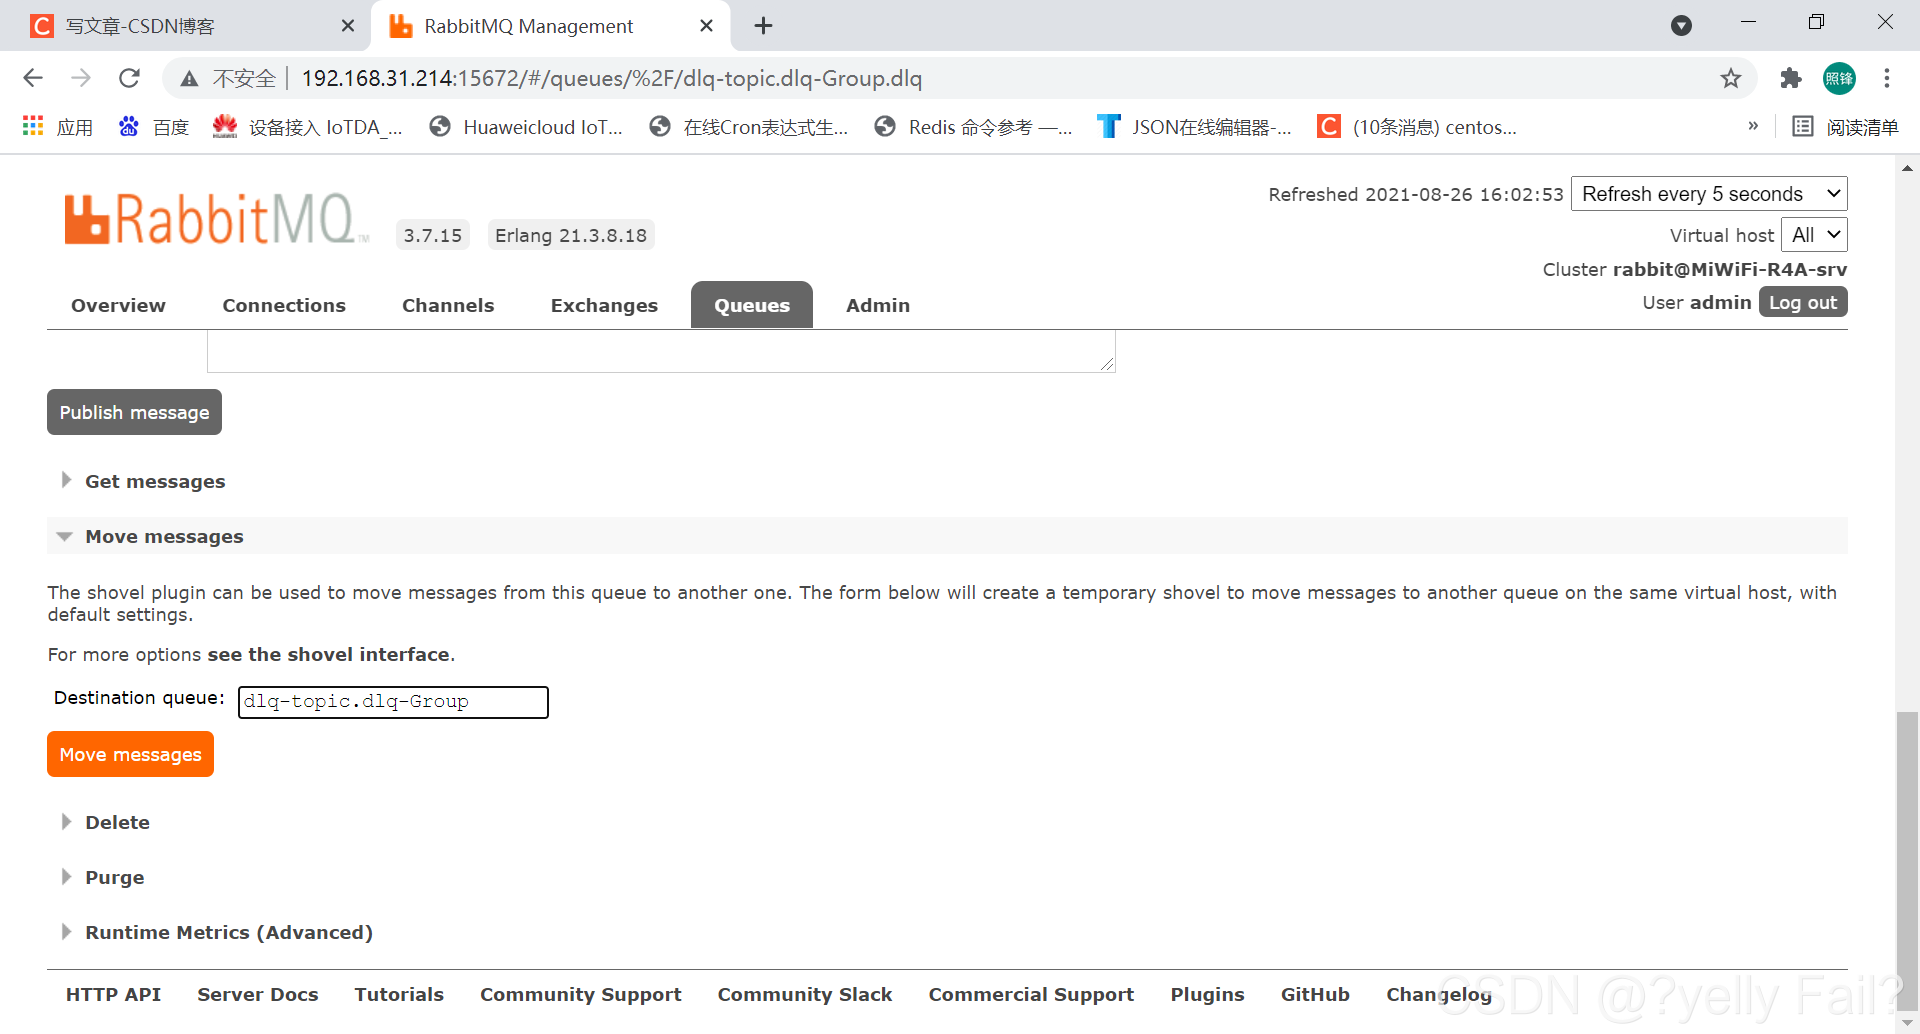This screenshot has width=1920, height=1034.
Task: Show more bookmarks overflow chevron
Action: pyautogui.click(x=1753, y=126)
